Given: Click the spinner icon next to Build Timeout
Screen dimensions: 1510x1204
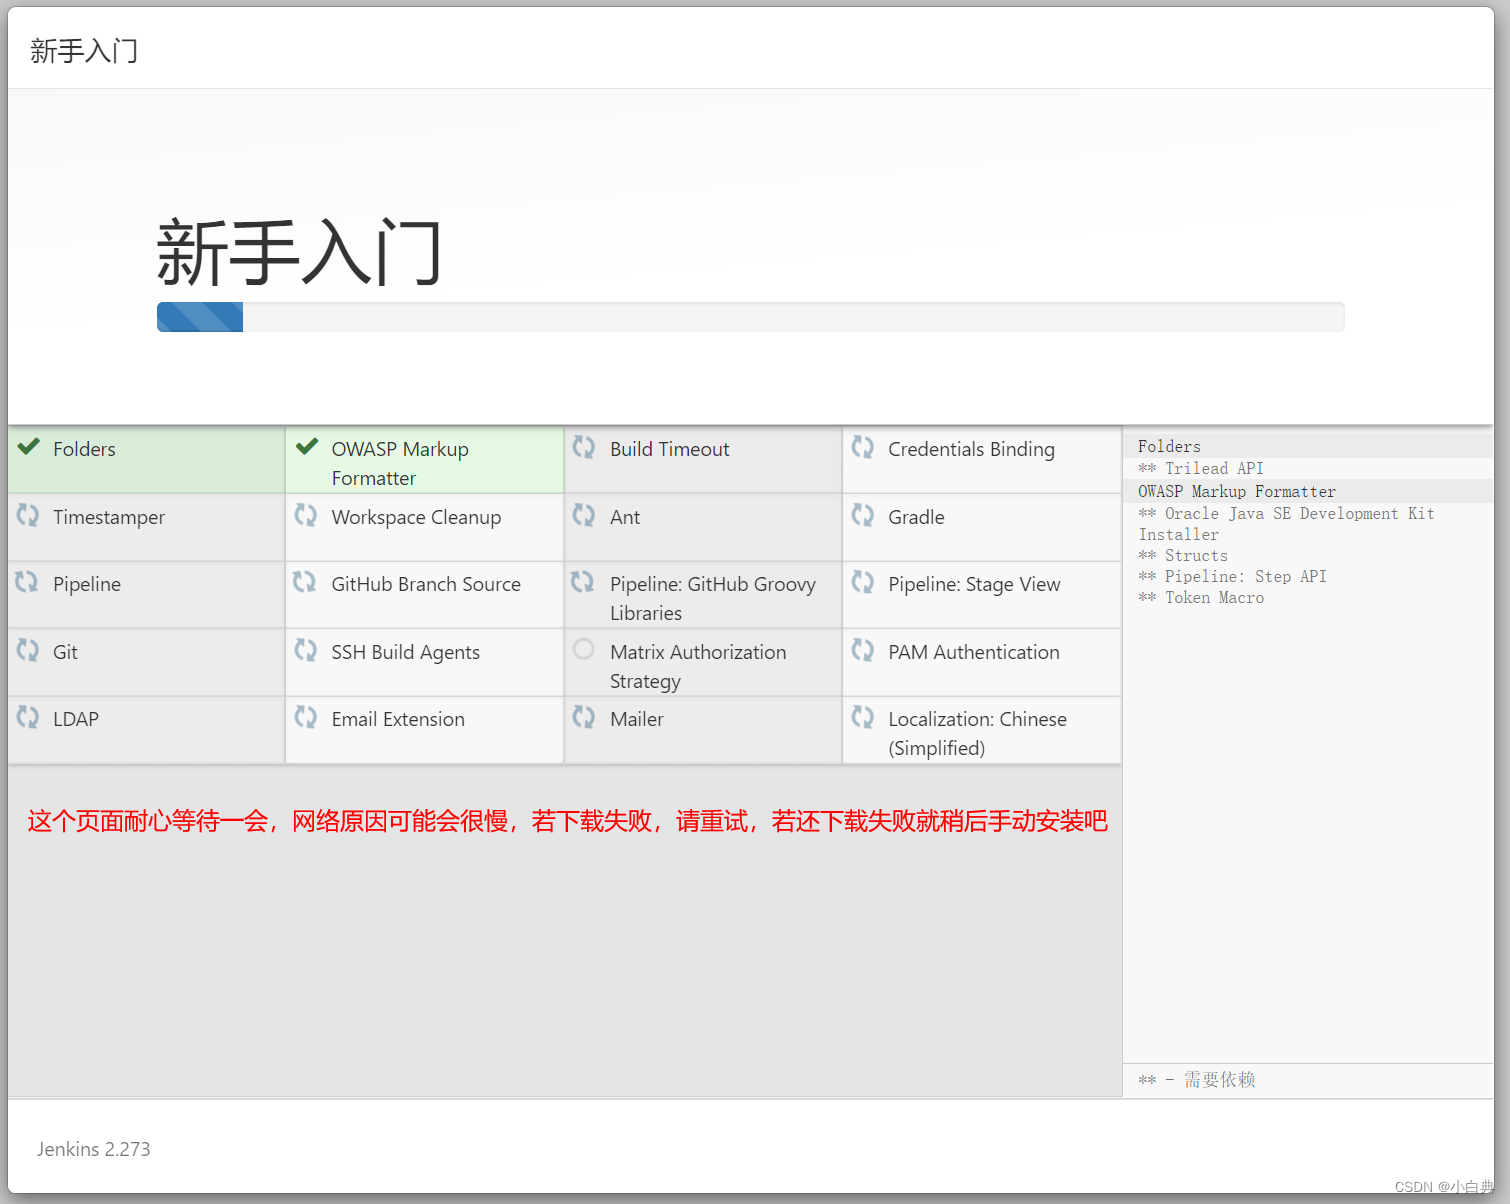Looking at the screenshot, I should (x=584, y=447).
